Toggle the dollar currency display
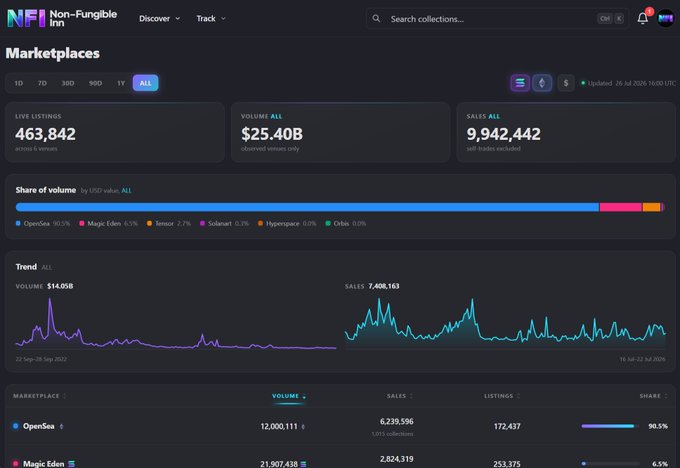 click(566, 83)
